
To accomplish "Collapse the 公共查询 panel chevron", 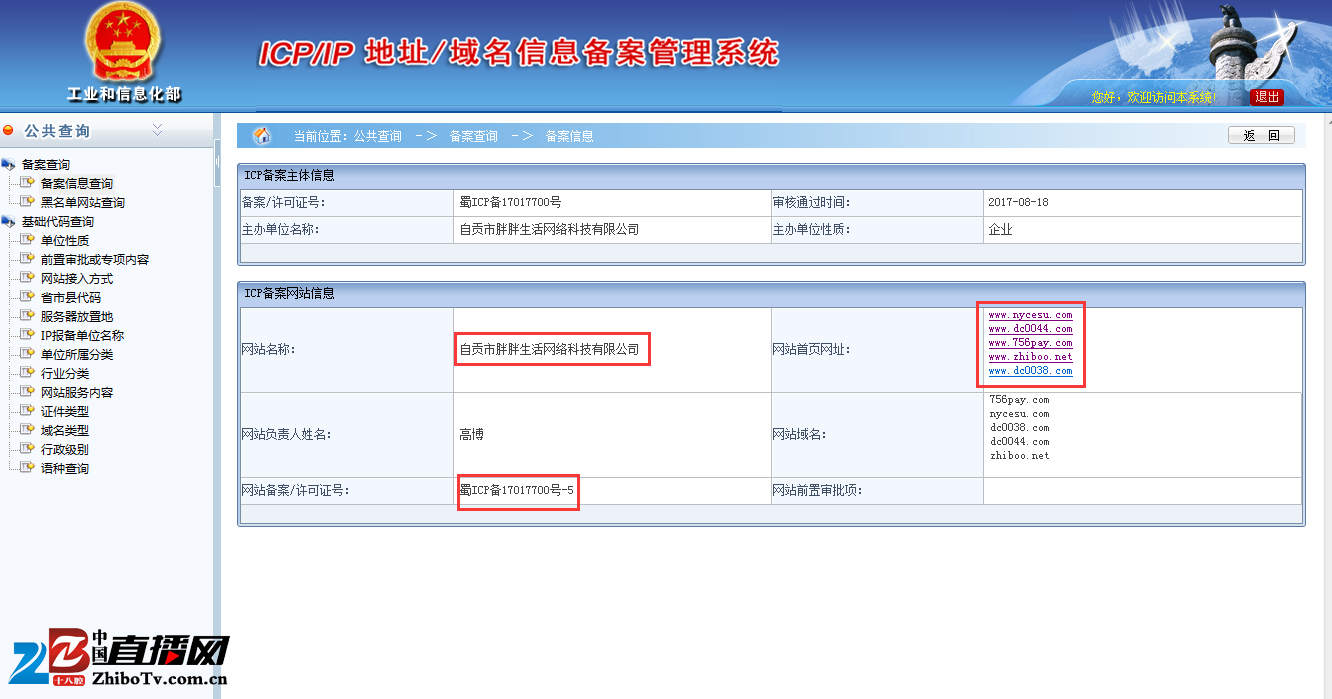I will click(157, 130).
